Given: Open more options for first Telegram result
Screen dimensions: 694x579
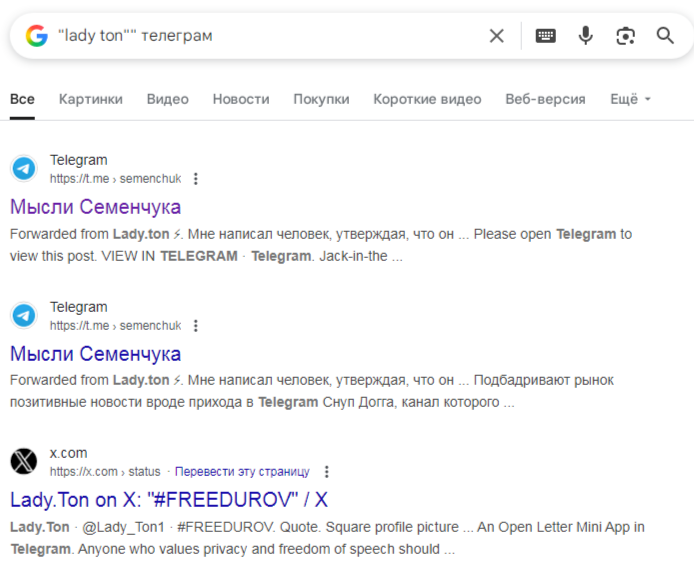Looking at the screenshot, I should click(196, 179).
